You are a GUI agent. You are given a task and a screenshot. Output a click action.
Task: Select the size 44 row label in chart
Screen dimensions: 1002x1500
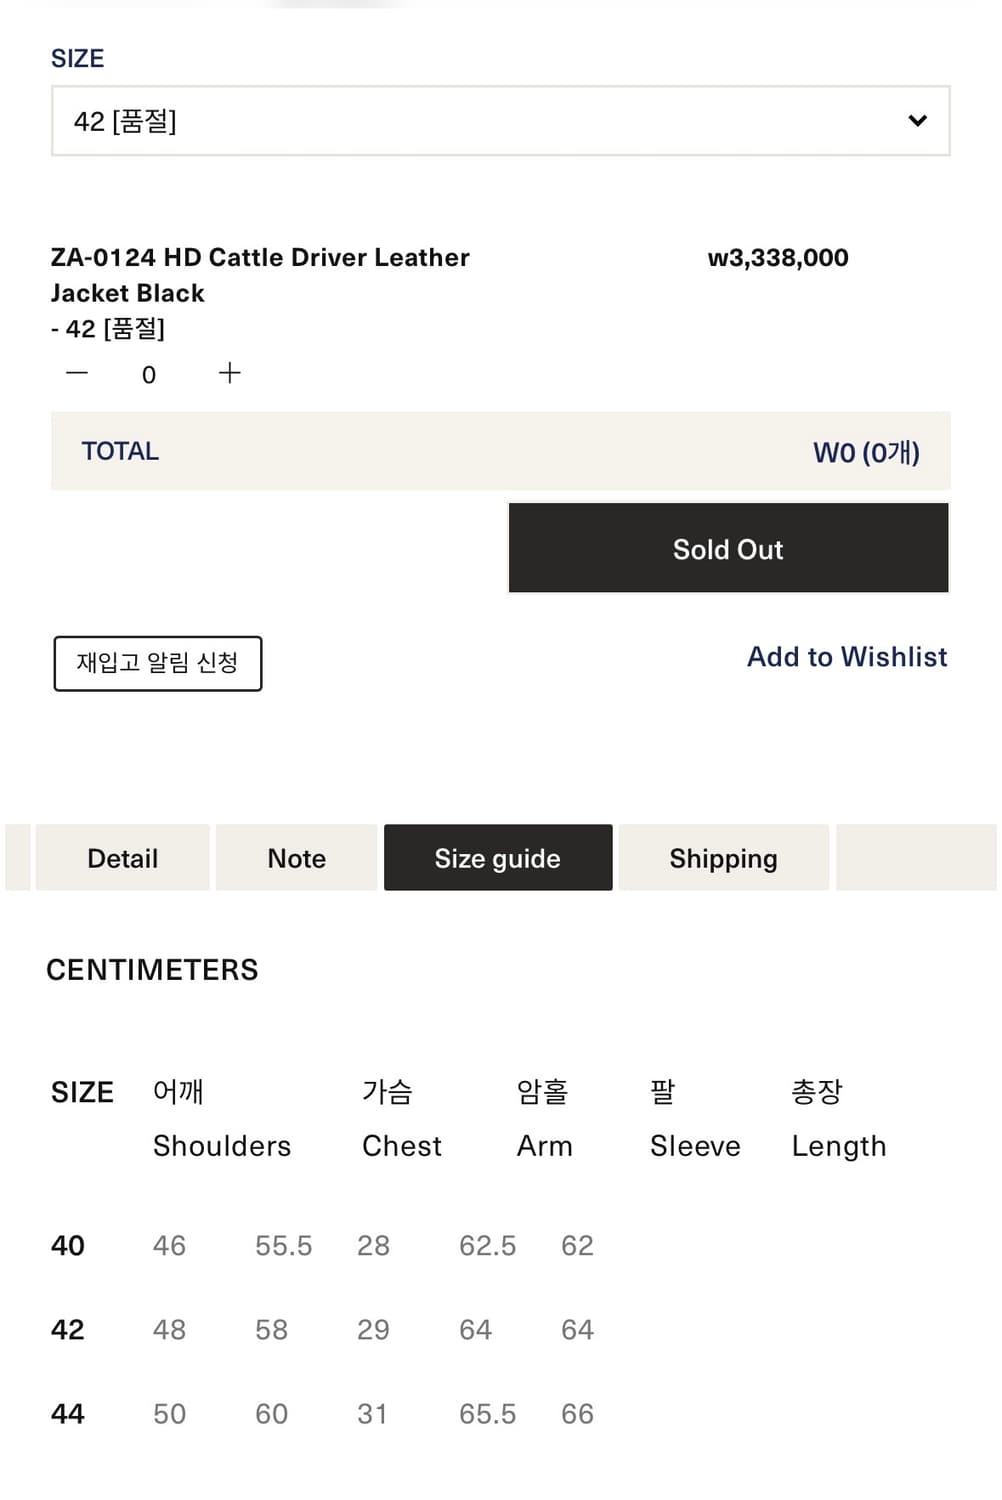click(68, 1413)
